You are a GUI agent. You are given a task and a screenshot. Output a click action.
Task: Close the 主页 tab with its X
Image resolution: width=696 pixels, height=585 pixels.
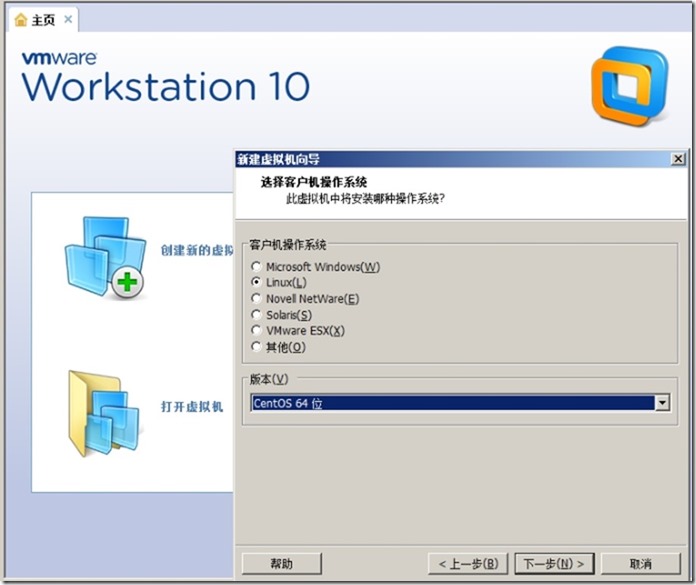[x=68, y=20]
